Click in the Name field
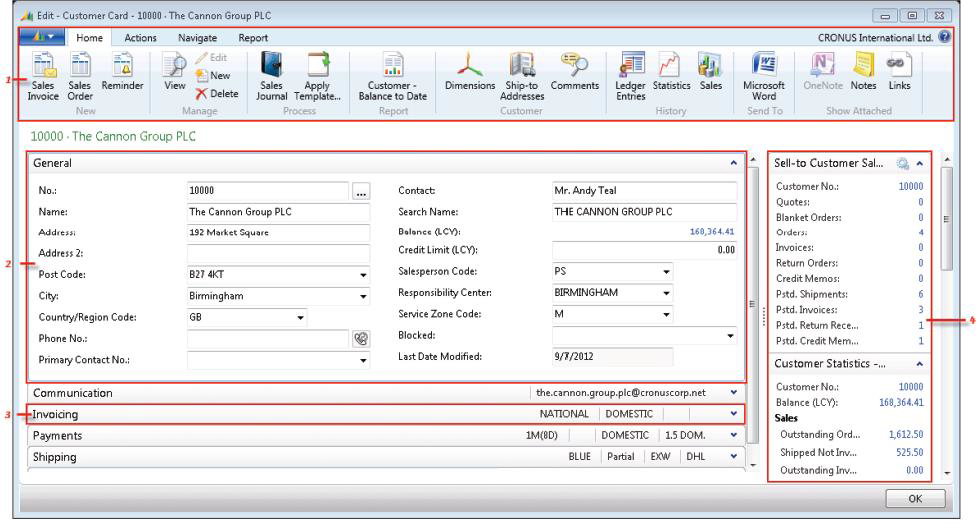 [278, 212]
